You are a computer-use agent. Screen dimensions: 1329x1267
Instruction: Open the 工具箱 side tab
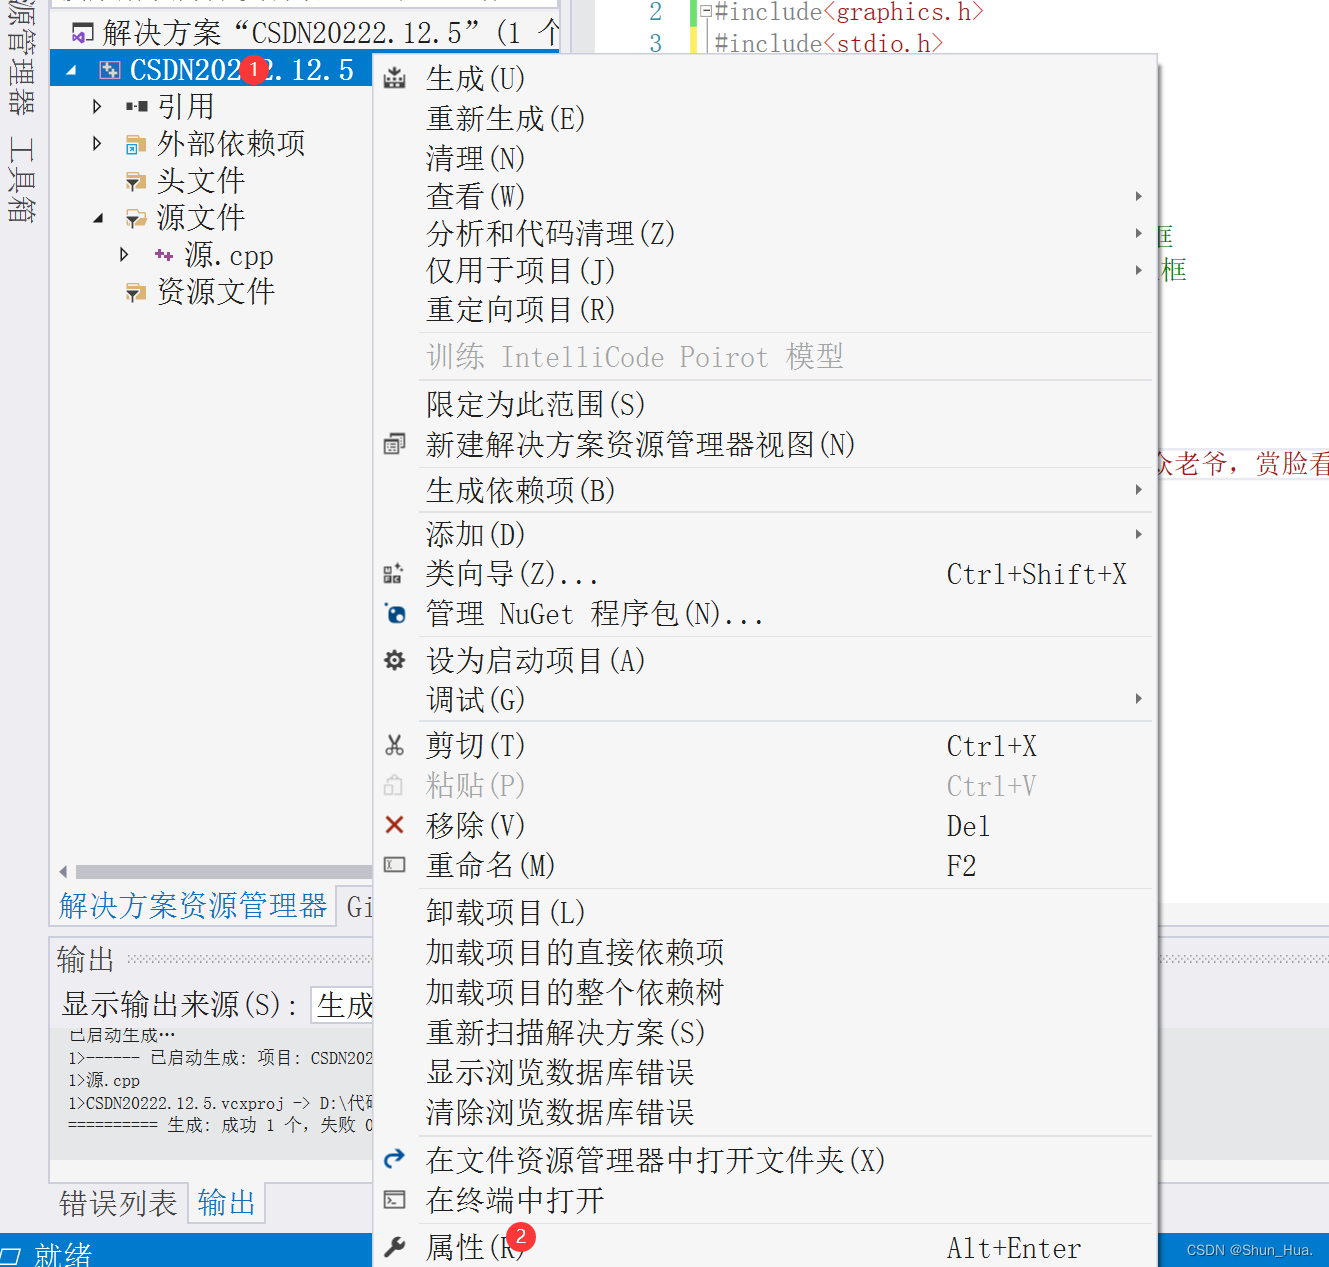21,180
